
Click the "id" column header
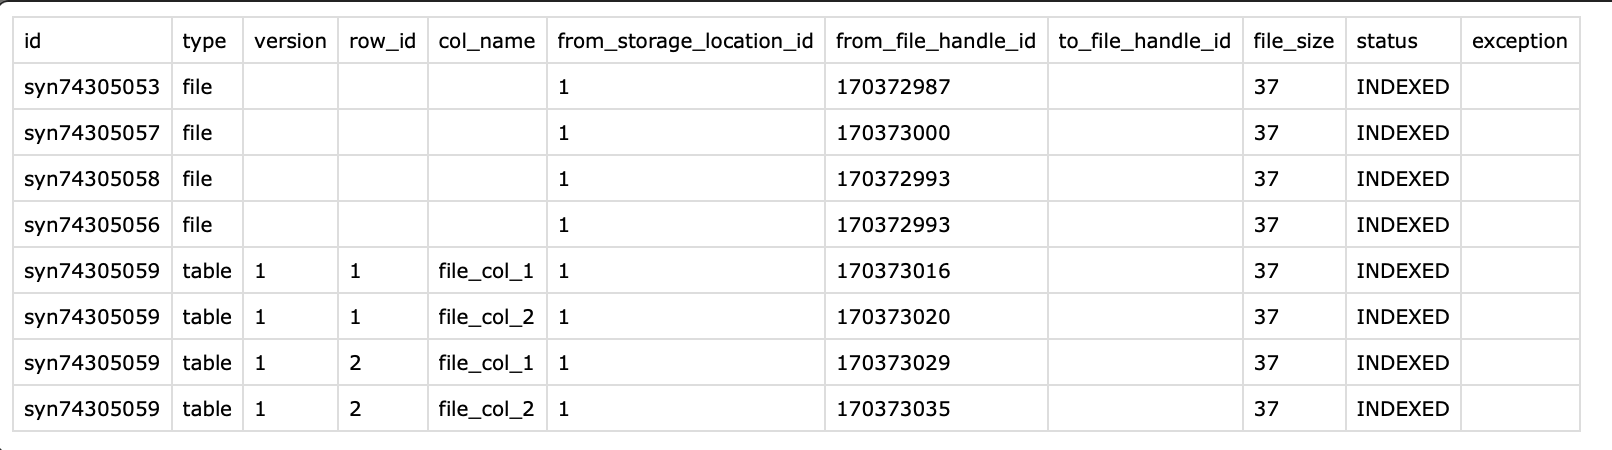pyautogui.click(x=33, y=41)
